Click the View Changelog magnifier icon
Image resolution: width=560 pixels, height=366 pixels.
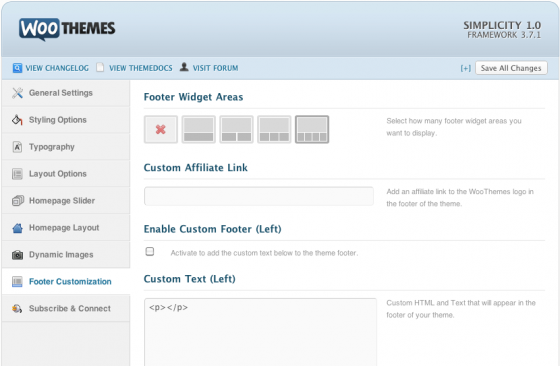click(x=17, y=68)
